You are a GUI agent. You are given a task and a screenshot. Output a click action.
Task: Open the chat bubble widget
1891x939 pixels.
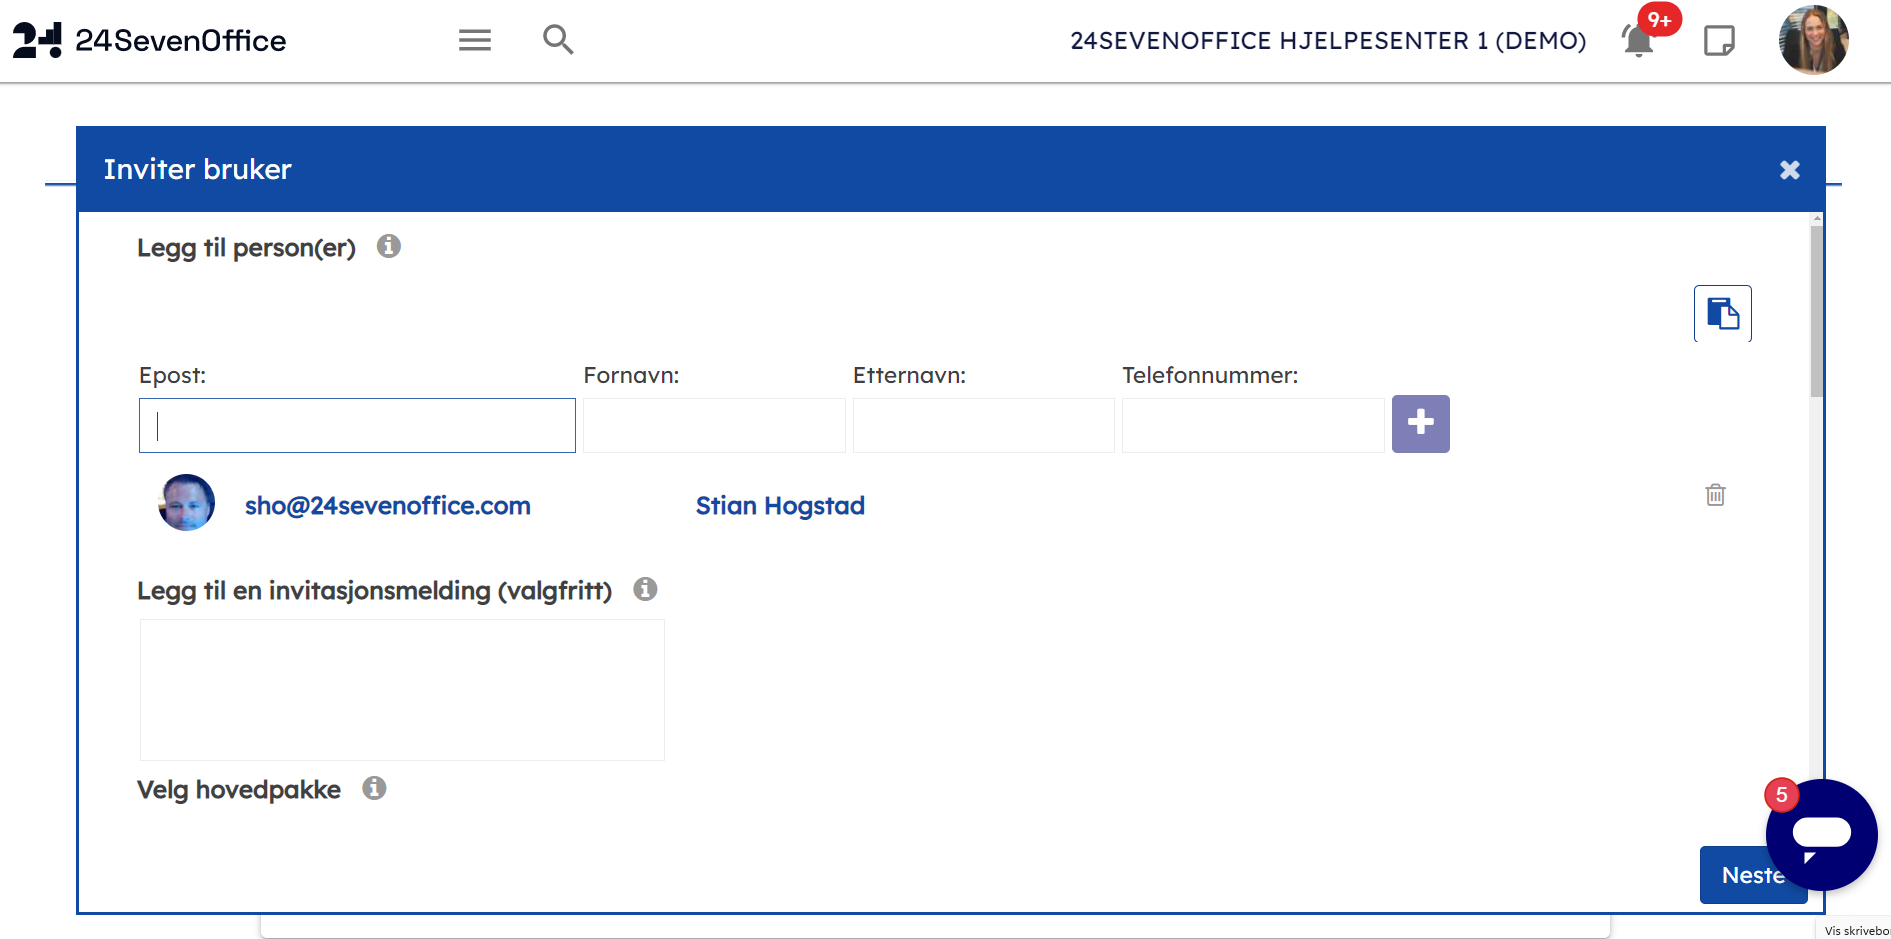(x=1821, y=834)
